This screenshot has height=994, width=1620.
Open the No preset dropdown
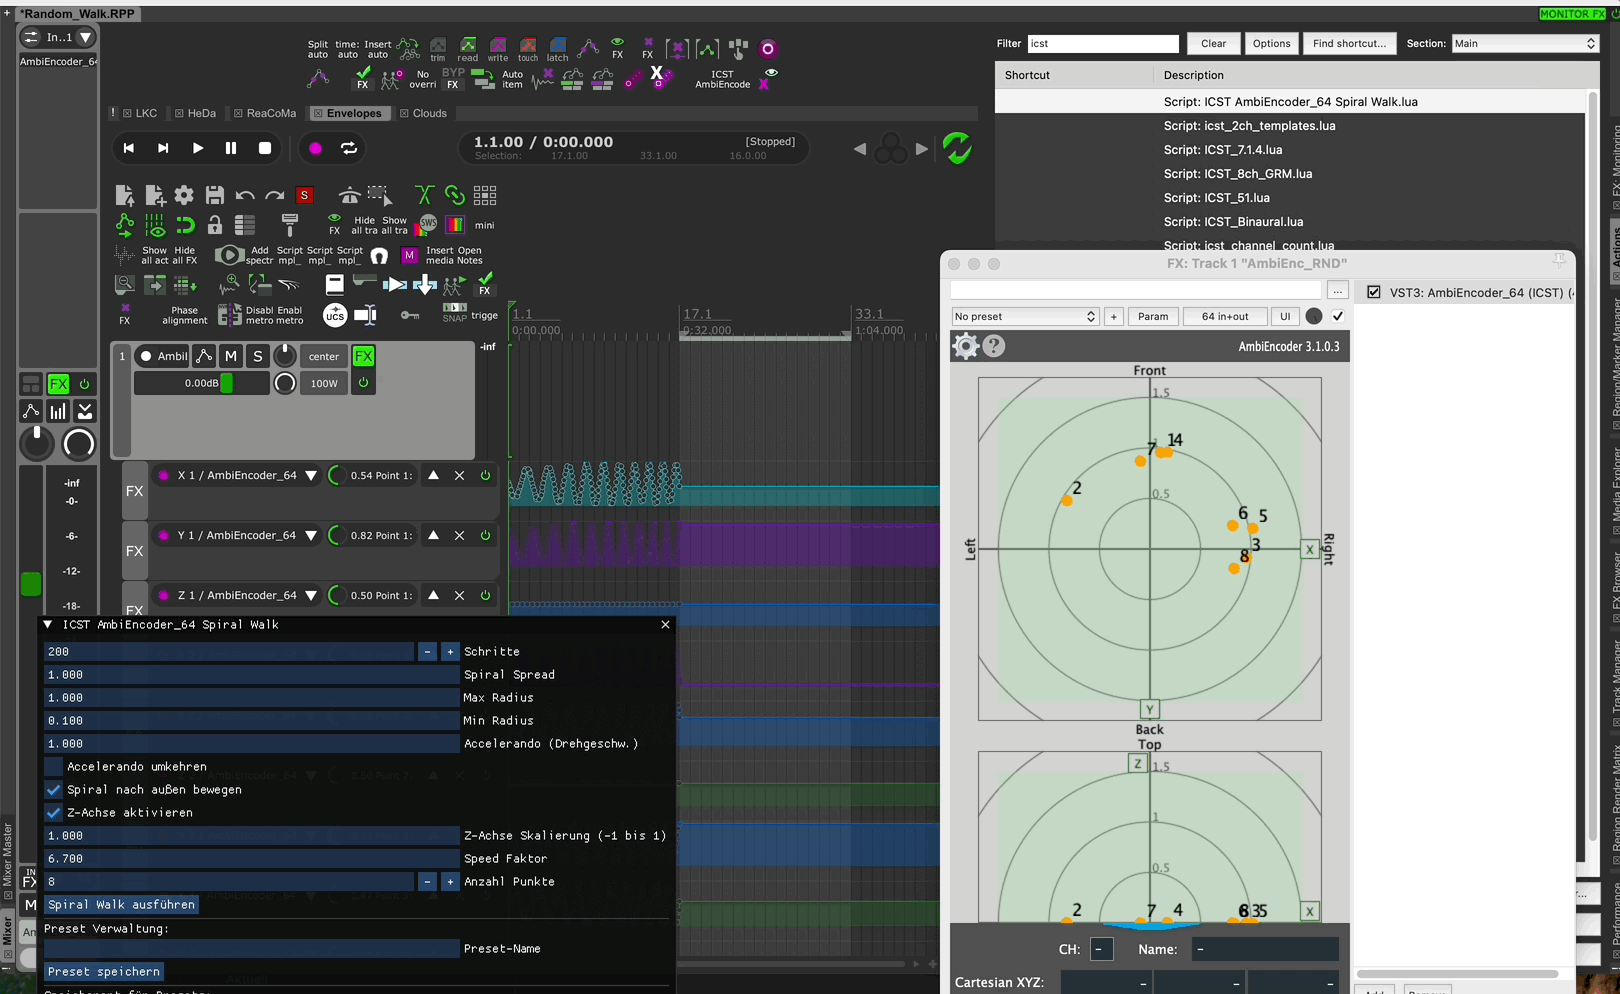1025,316
